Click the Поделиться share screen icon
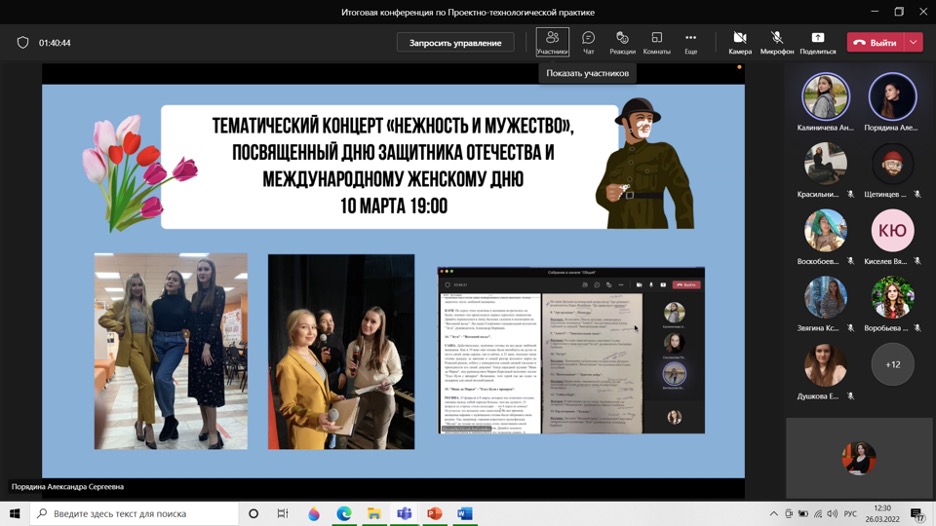936x526 pixels. pos(817,42)
